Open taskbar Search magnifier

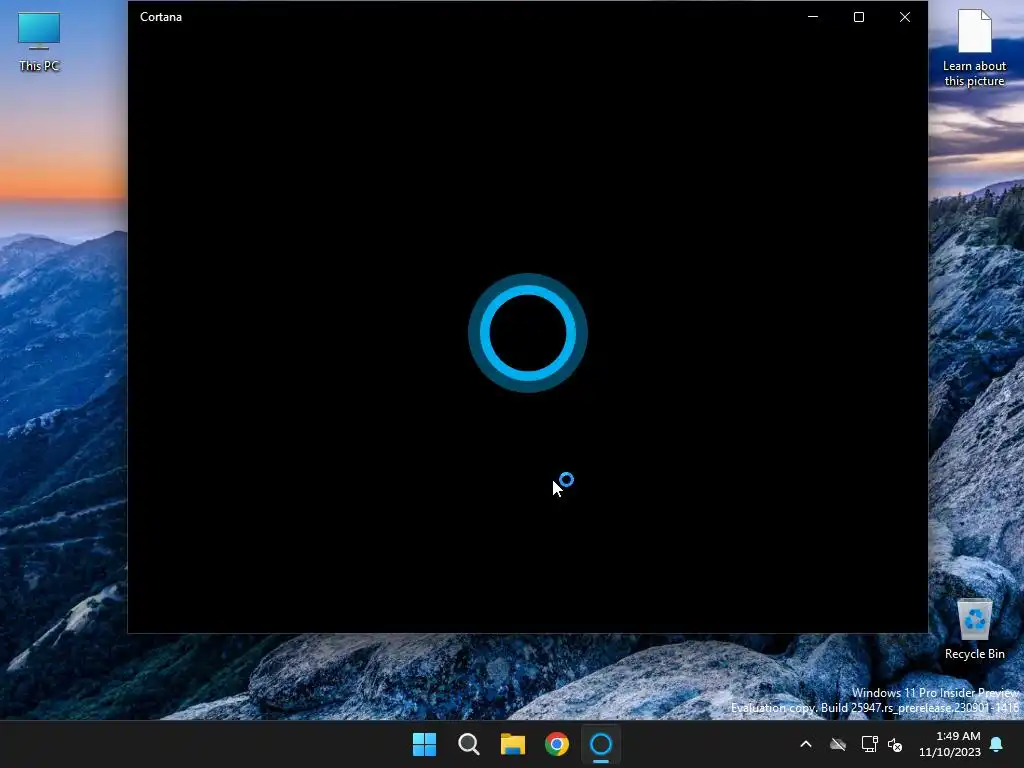[x=469, y=744]
